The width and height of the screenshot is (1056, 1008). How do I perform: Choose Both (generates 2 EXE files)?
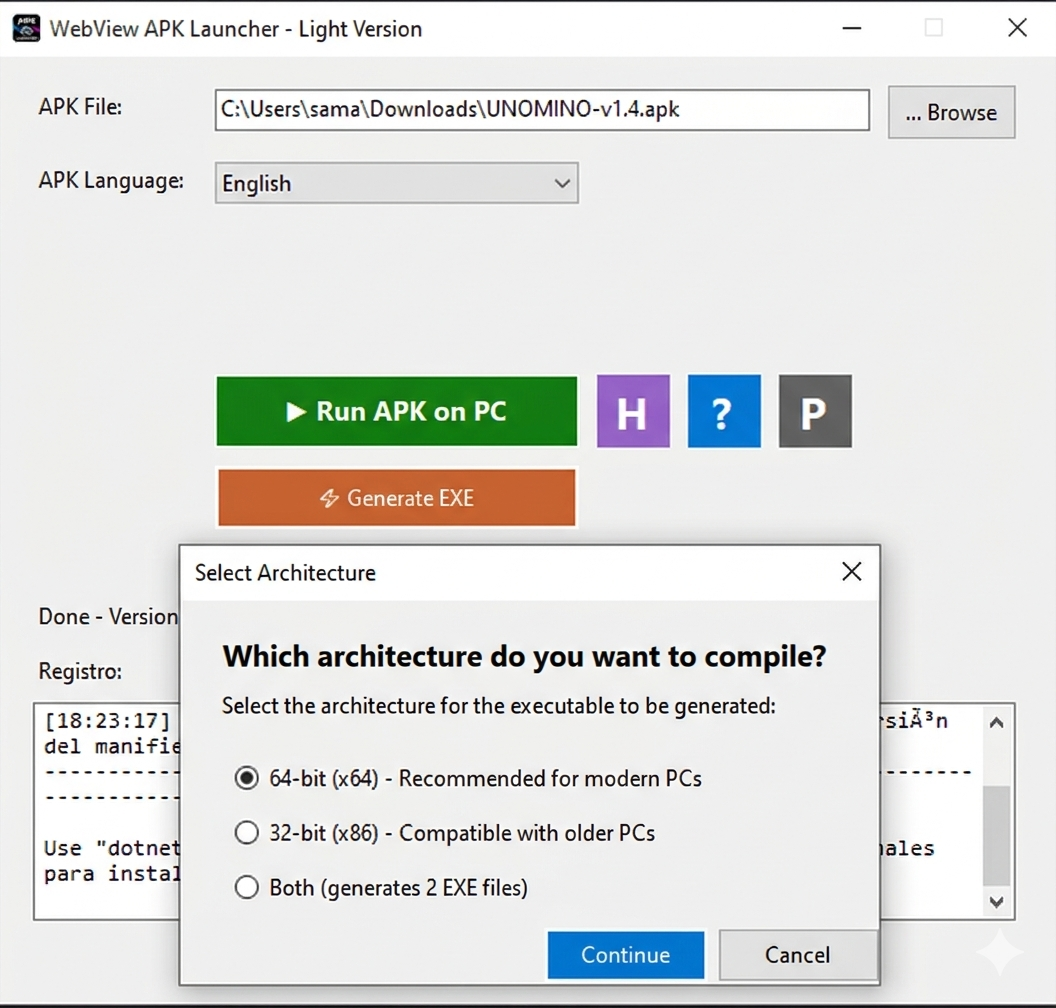click(x=381, y=887)
